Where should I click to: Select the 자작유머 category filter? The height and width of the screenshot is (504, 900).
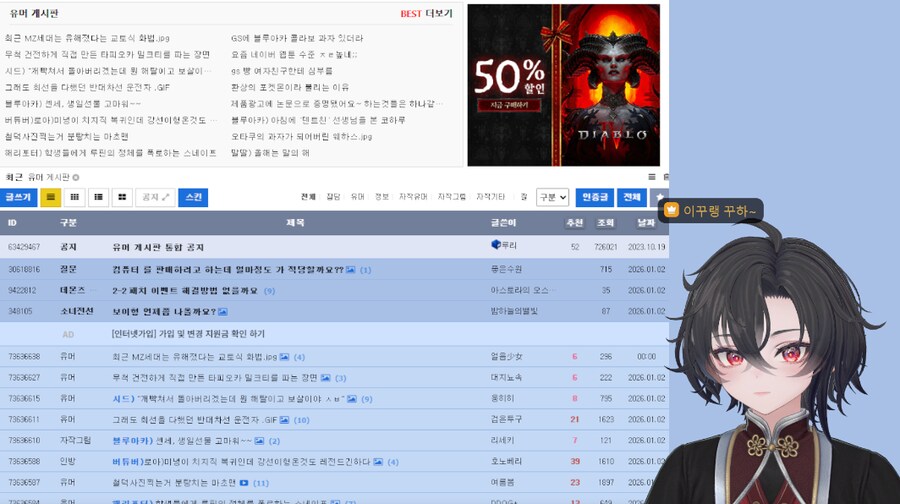tap(413, 197)
